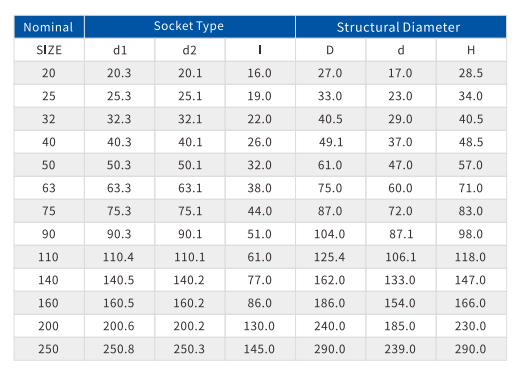Select the 140.5 value cell

pos(119,280)
